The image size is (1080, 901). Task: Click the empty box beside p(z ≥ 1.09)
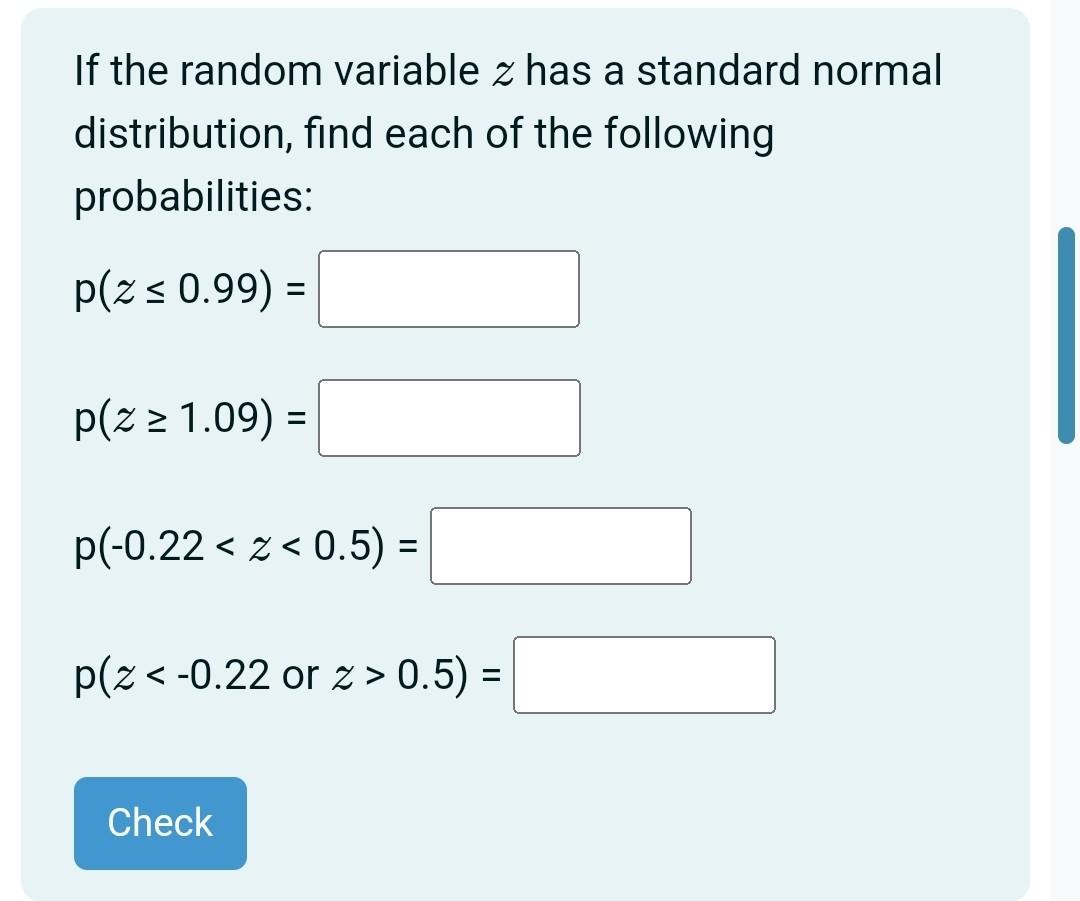(448, 418)
